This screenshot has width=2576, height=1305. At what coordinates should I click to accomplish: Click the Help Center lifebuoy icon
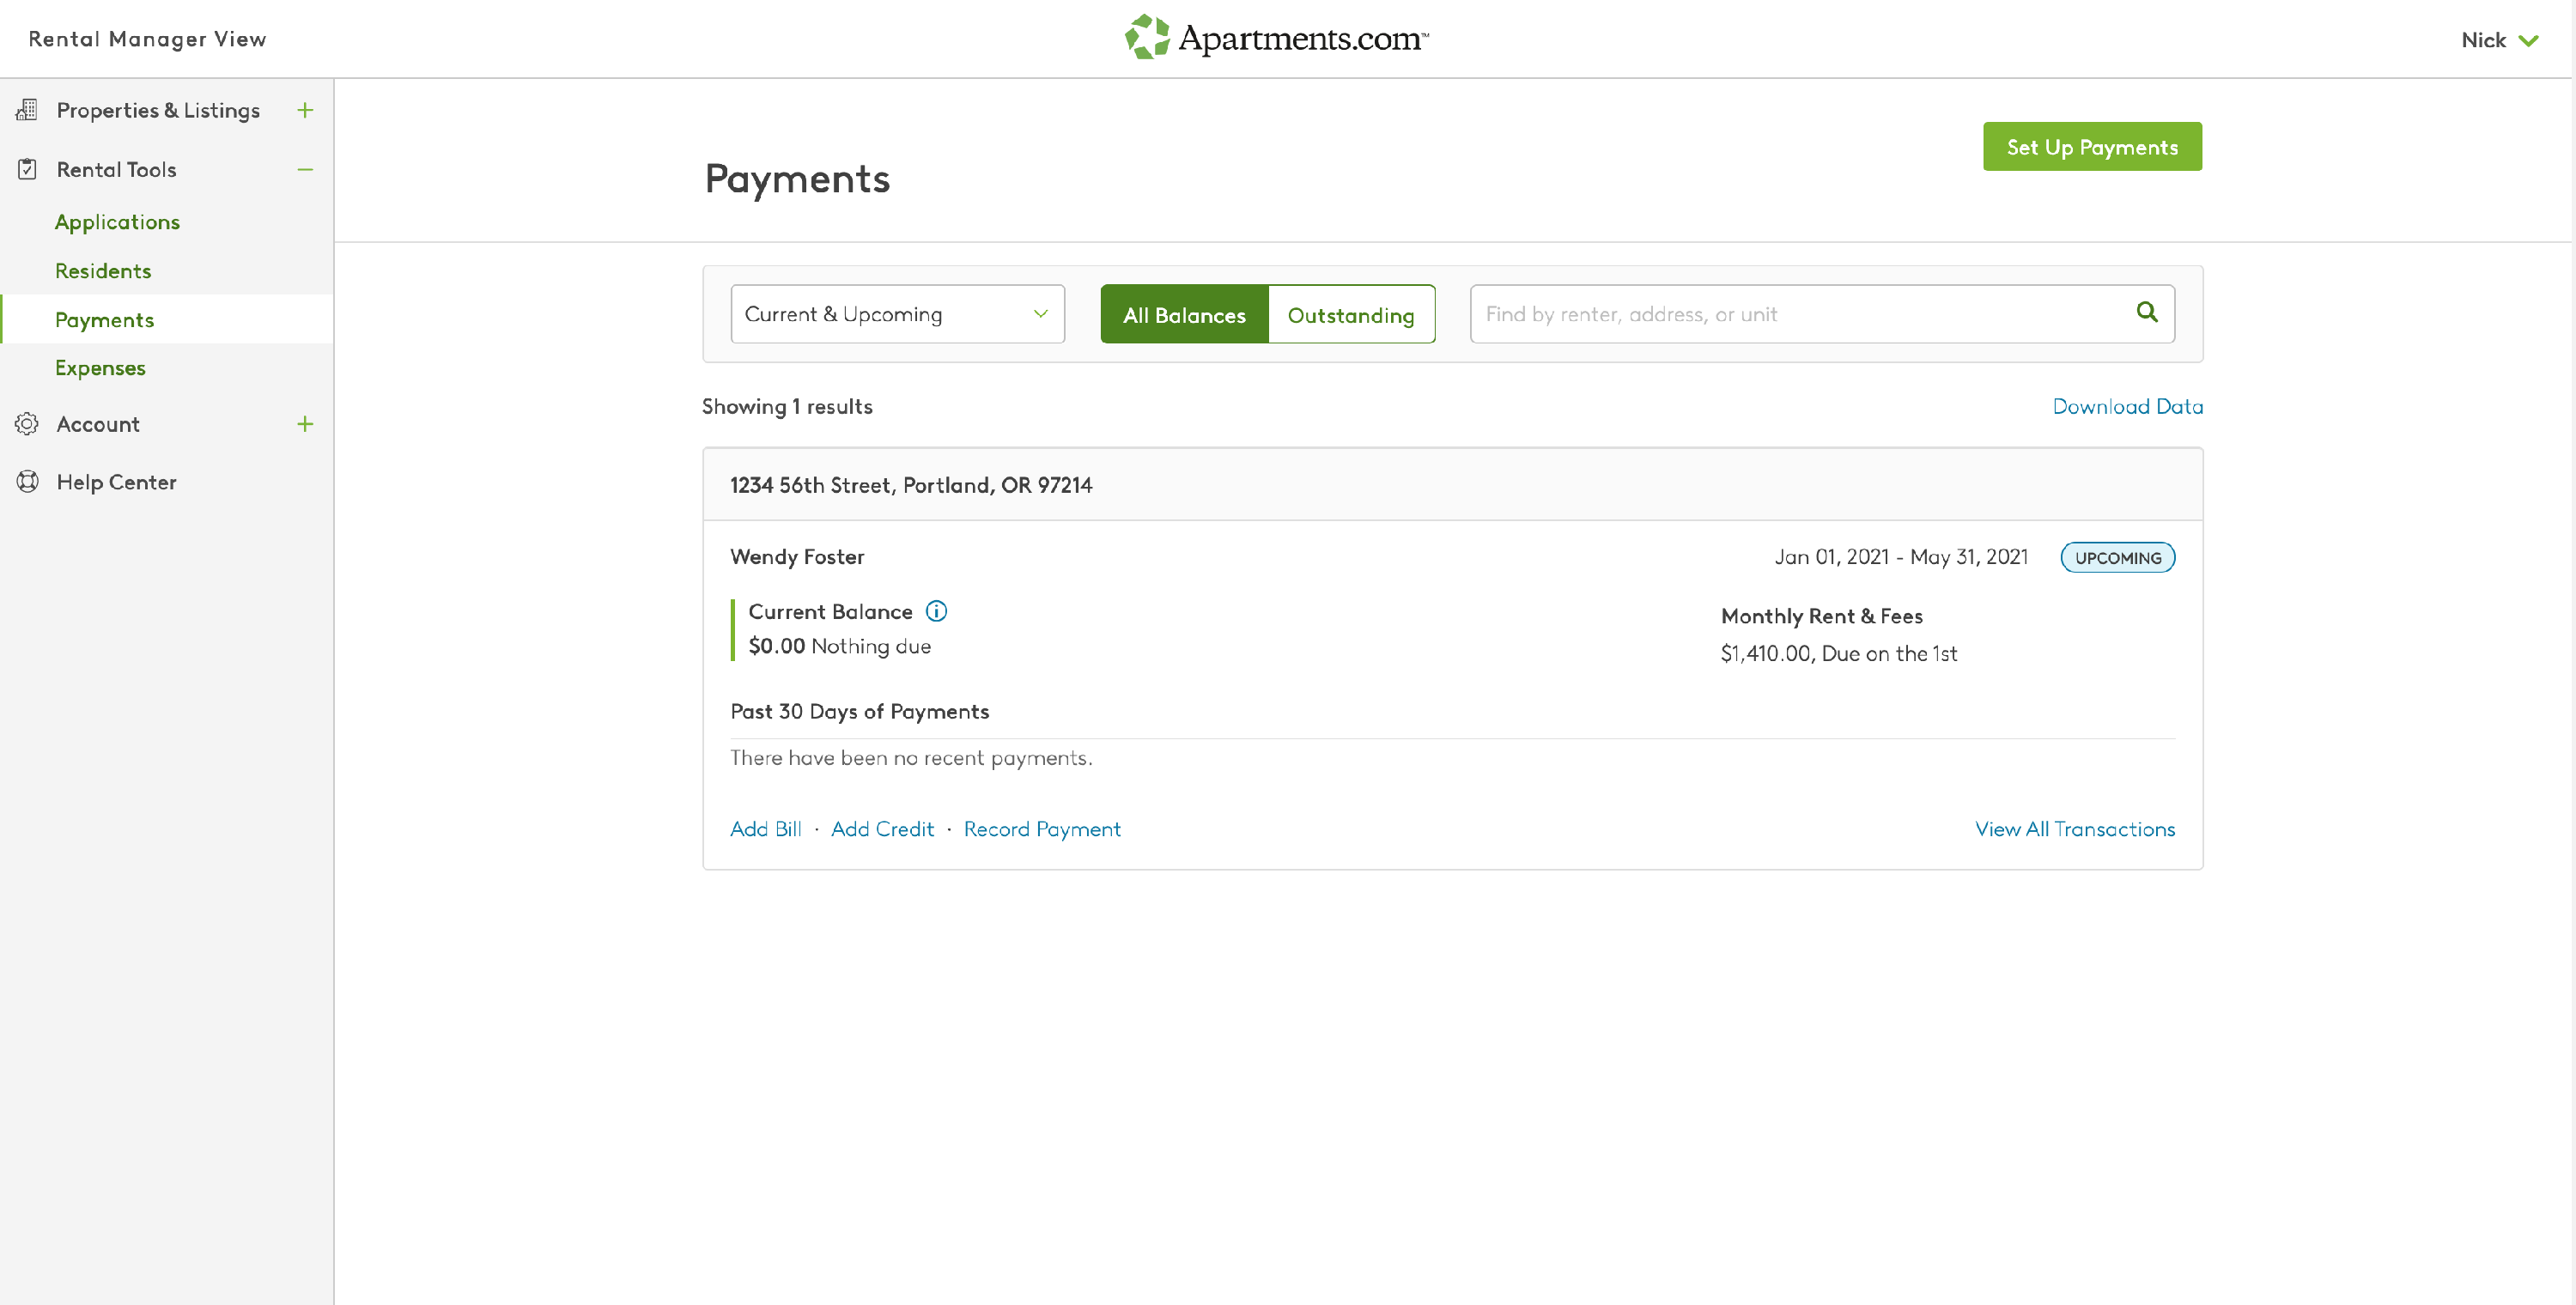click(27, 482)
